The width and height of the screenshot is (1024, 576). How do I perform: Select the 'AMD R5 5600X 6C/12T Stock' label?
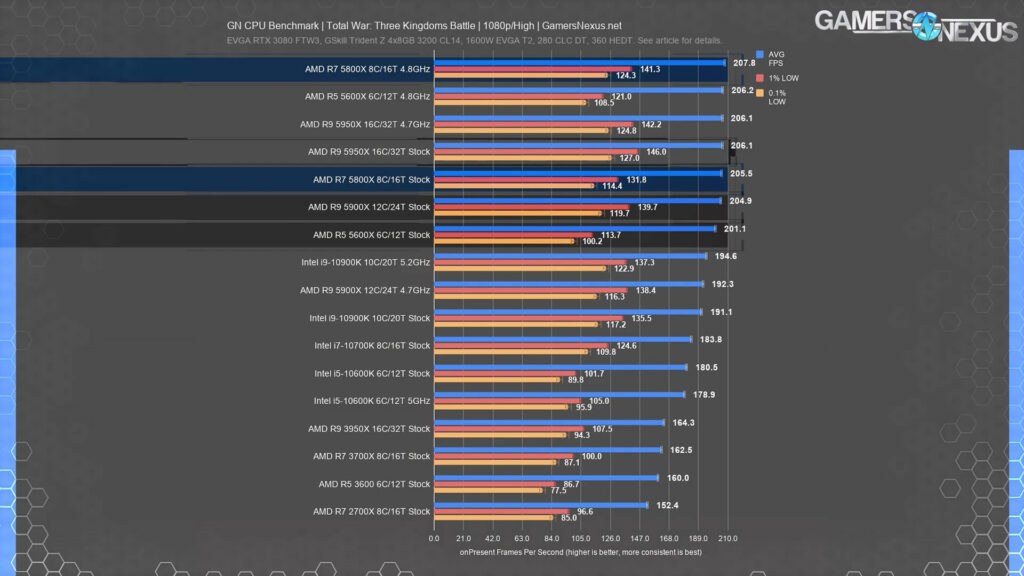372,235
